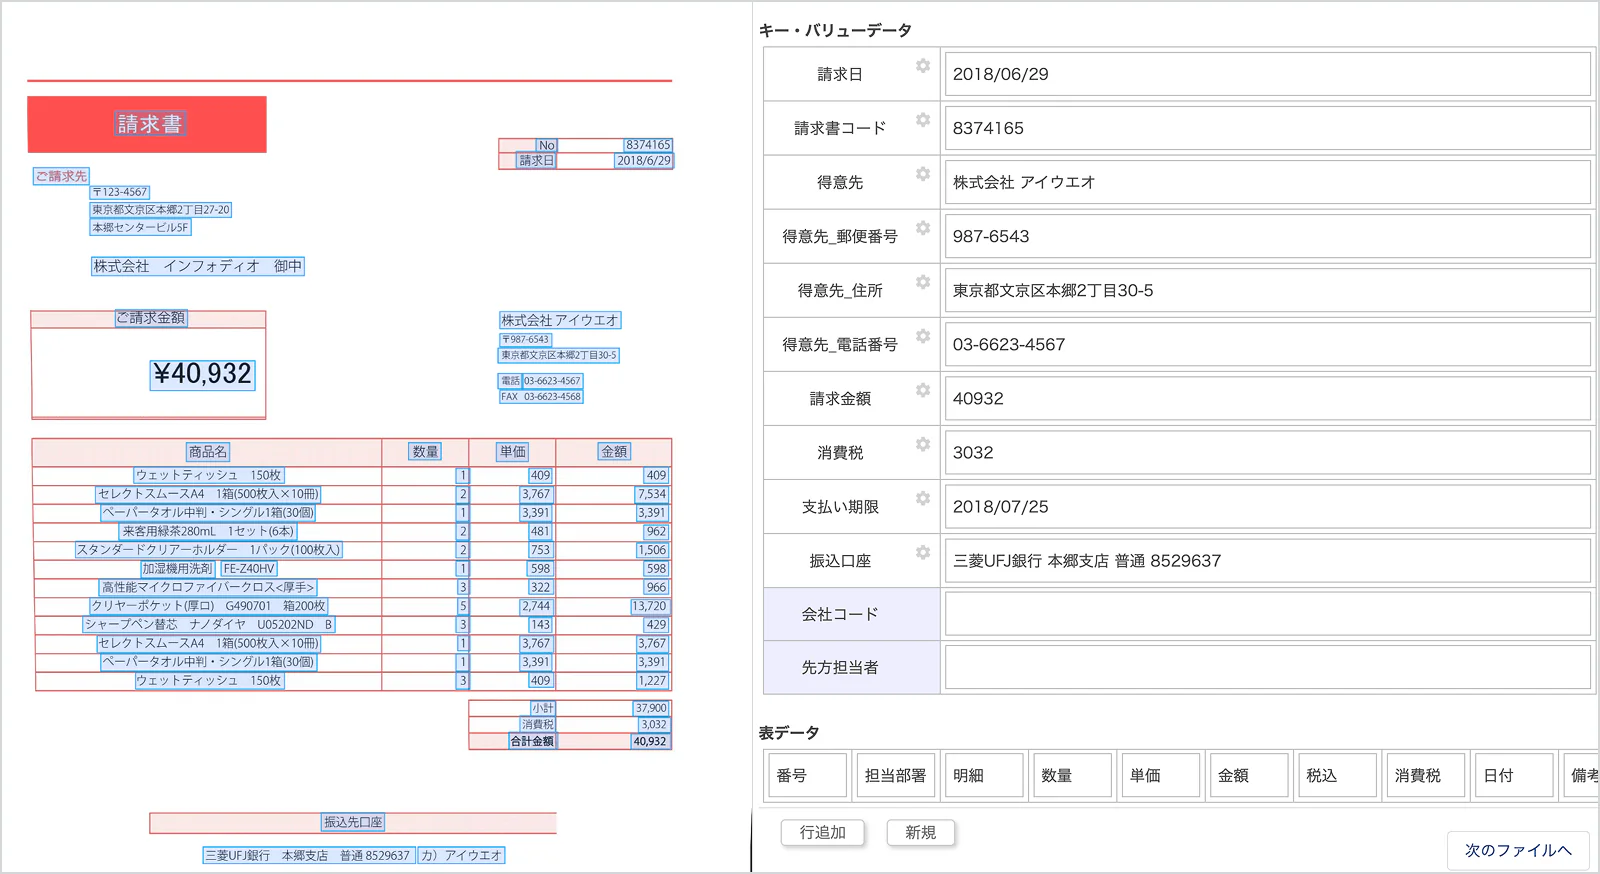The width and height of the screenshot is (1600, 874).
Task: Select the 担当部署 column header
Action: (x=895, y=775)
